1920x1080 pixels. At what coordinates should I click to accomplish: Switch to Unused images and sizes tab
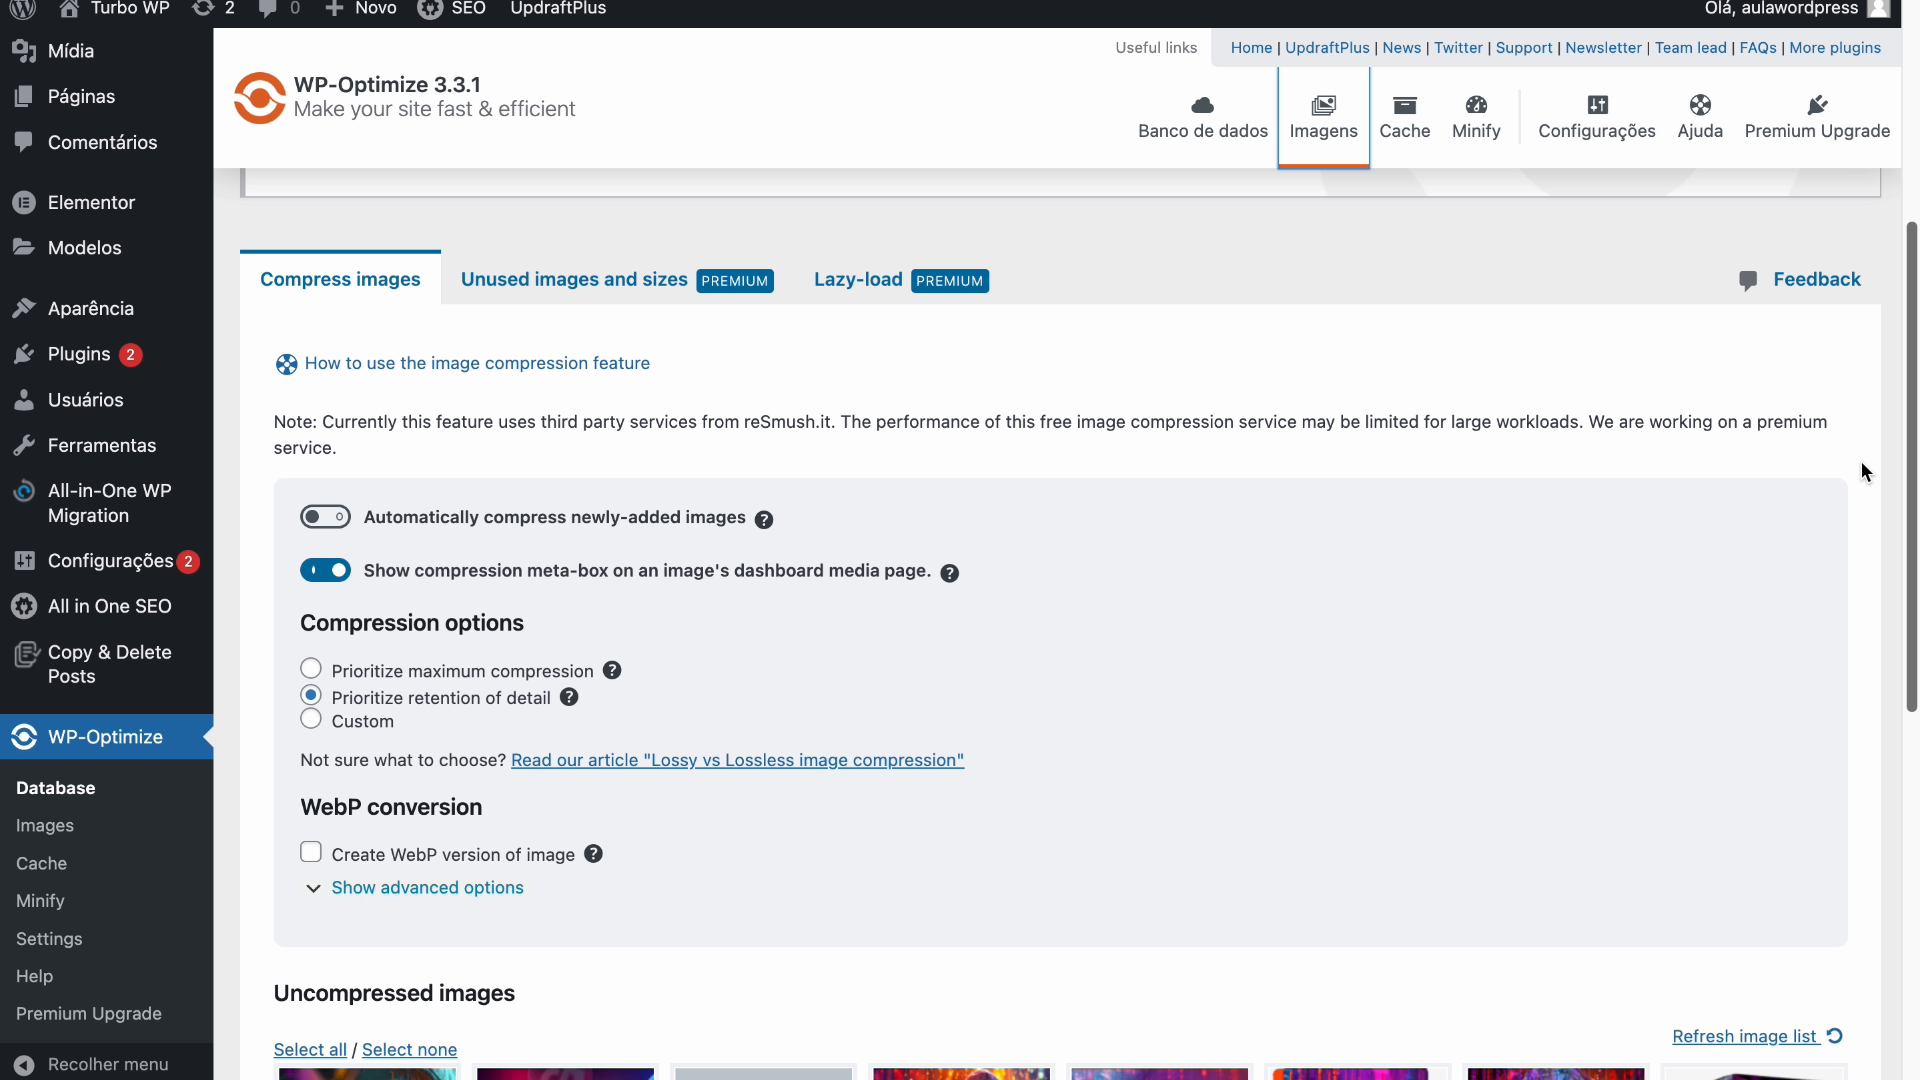point(574,280)
